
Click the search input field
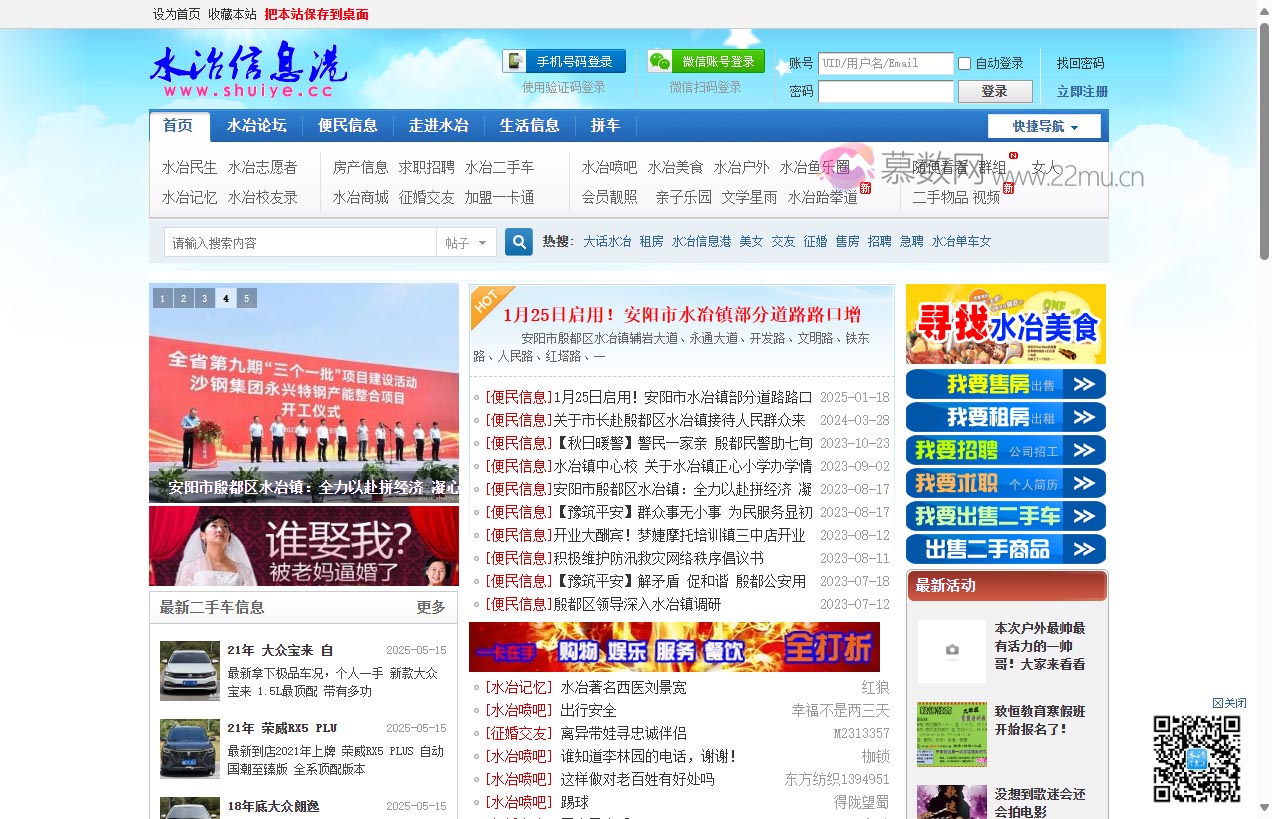(x=299, y=241)
